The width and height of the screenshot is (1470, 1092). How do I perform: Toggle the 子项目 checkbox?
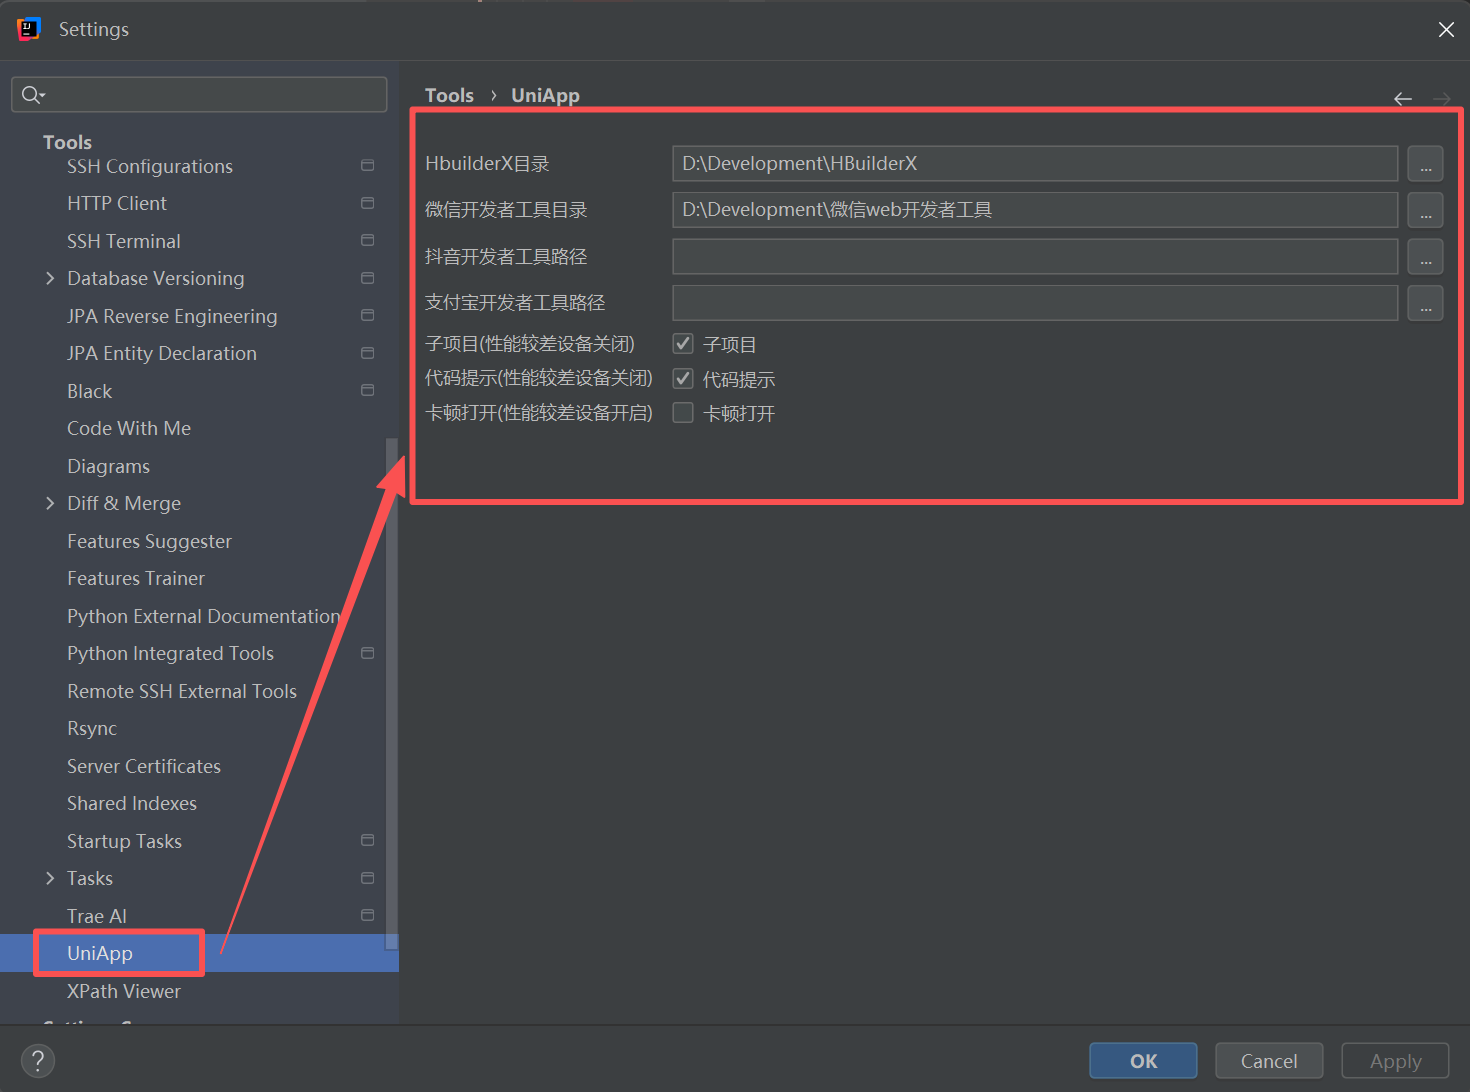pos(683,344)
